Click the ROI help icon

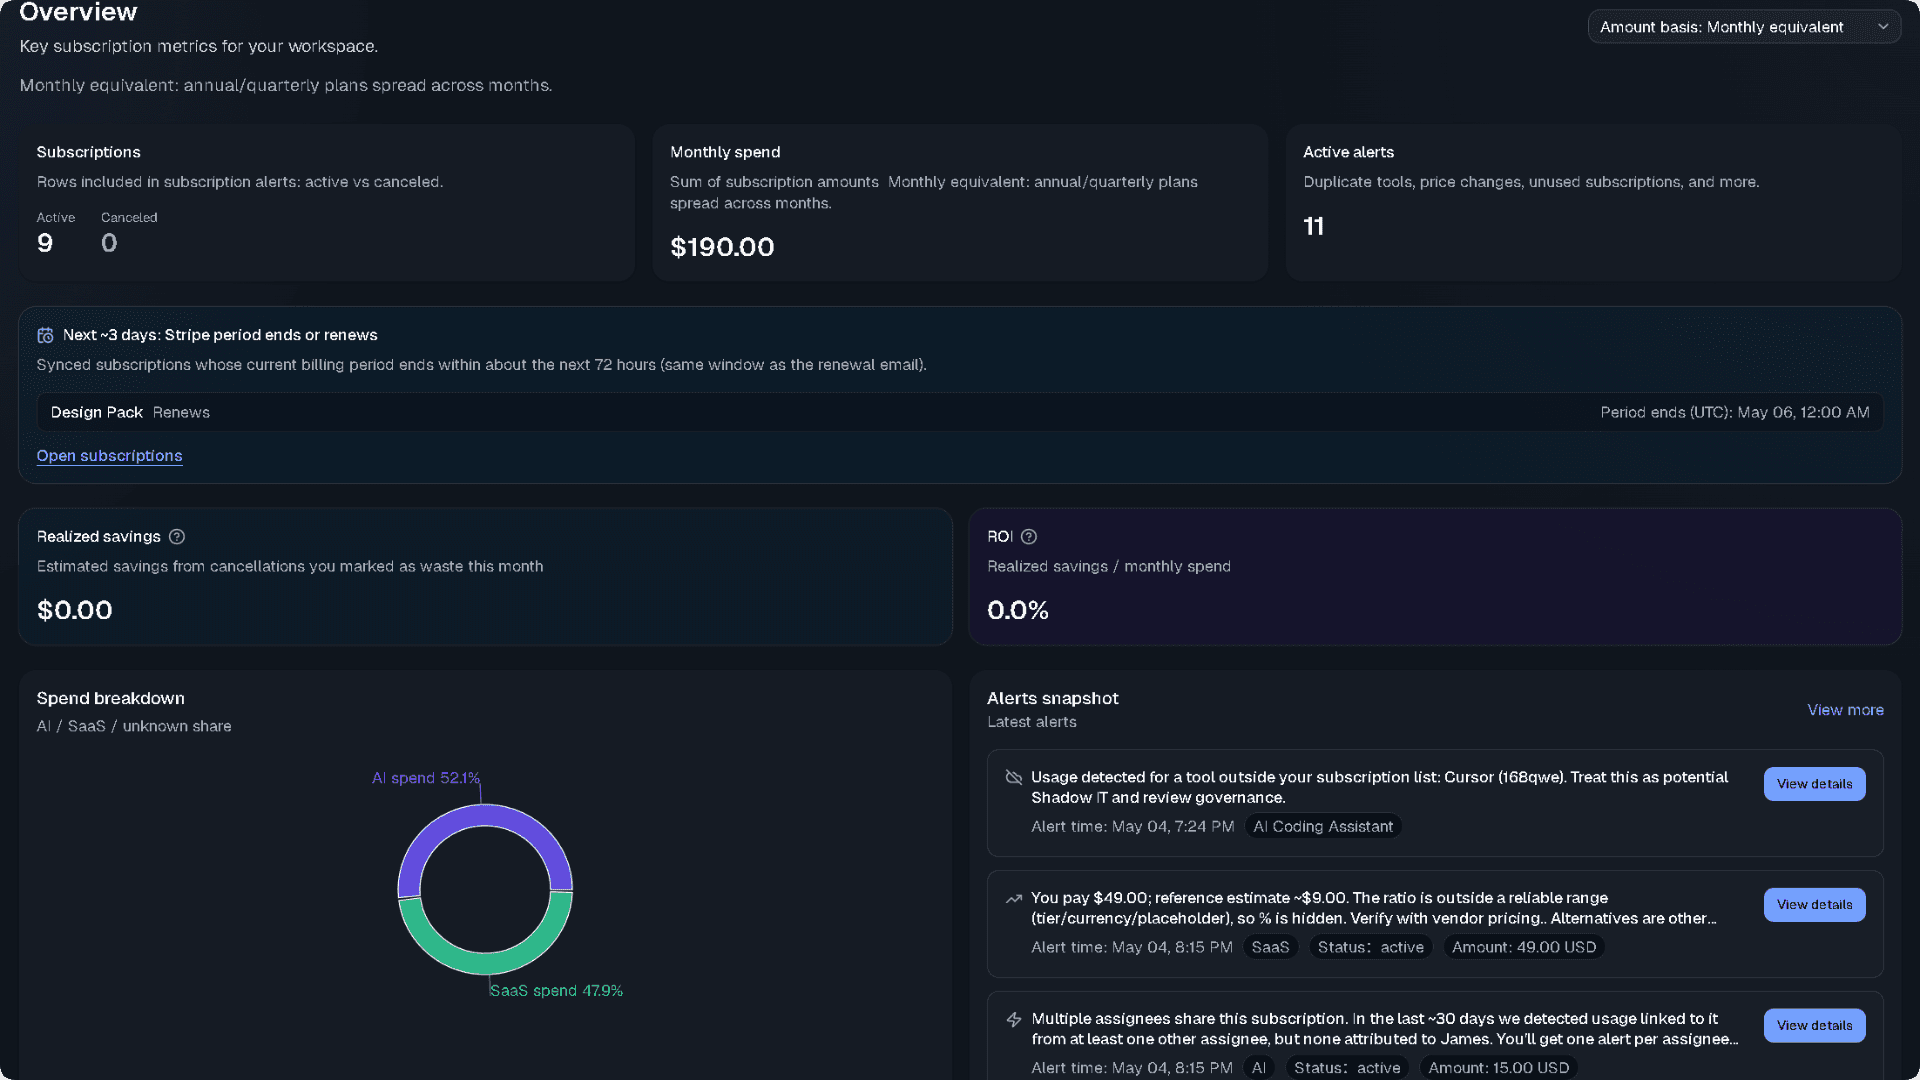pyautogui.click(x=1029, y=537)
